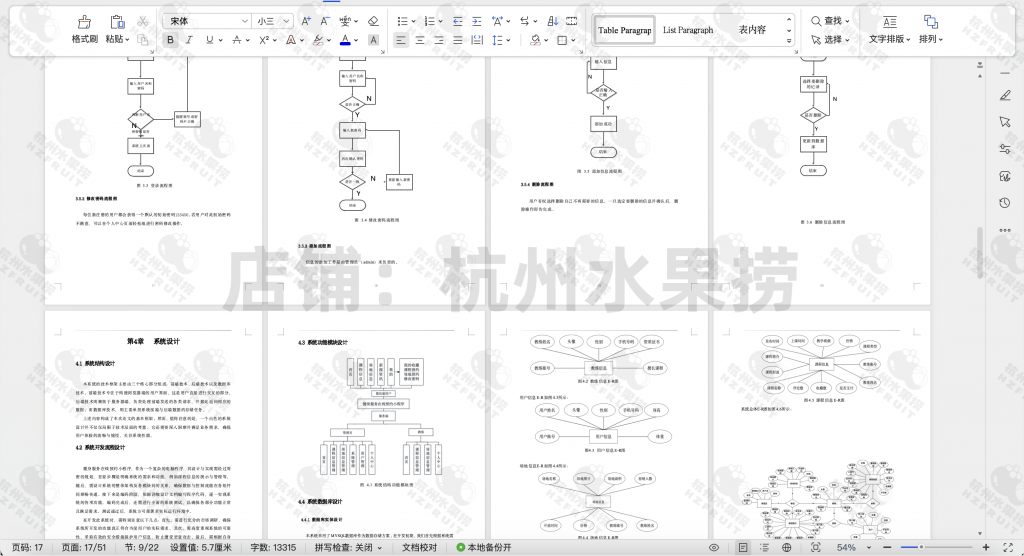The image size is (1024, 556).
Task: Align text left
Action: click(401, 40)
